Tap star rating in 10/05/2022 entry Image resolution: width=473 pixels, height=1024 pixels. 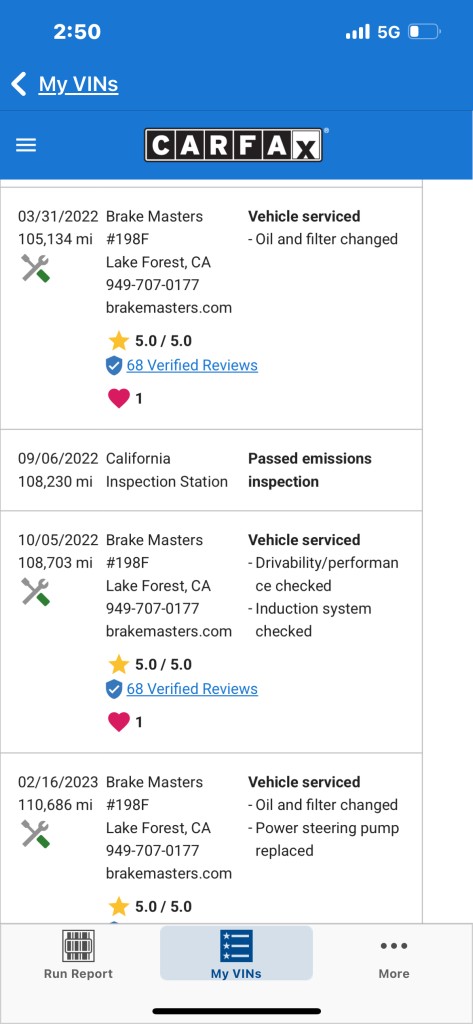pyautogui.click(x=150, y=665)
